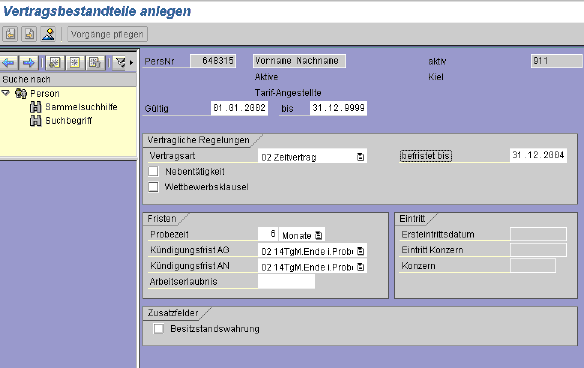Click the Zusatzfelder group title
Image resolution: width=584 pixels, height=368 pixels.
click(x=173, y=313)
